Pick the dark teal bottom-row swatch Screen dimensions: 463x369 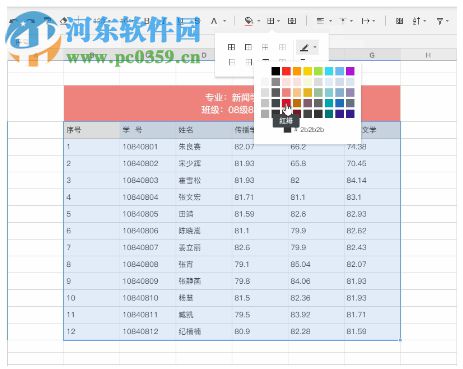[x=329, y=114]
